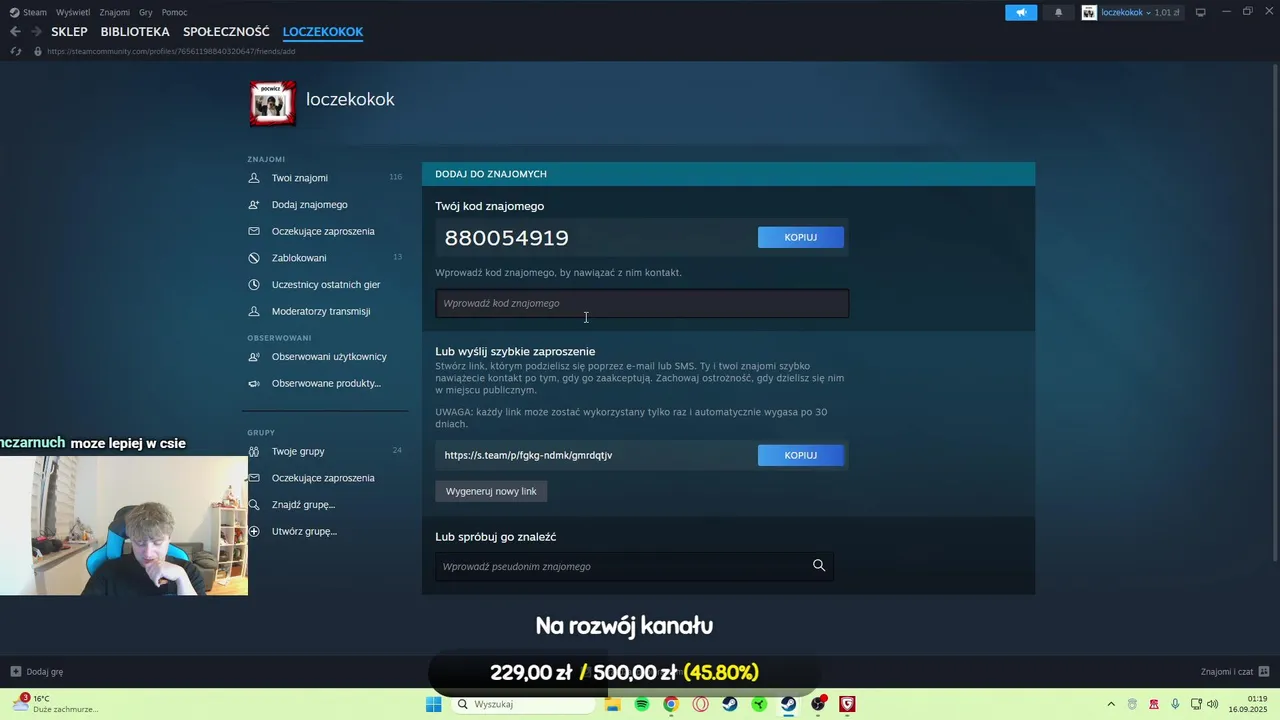Click the icon beside Moderatorzy transmisji
1280x720 pixels.
[254, 311]
